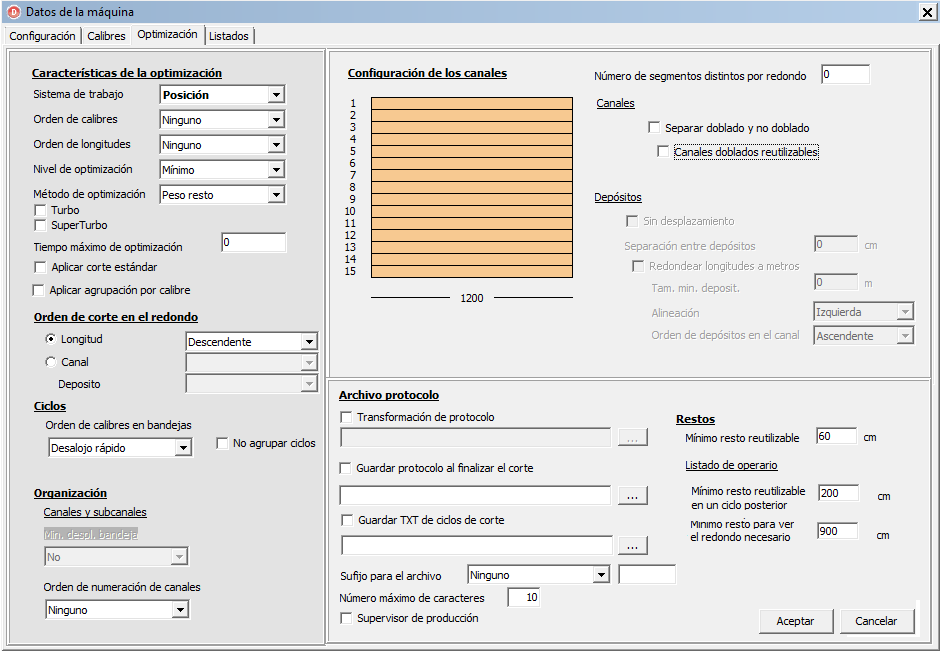Browse for the TXT de ciclos file path

coord(632,546)
